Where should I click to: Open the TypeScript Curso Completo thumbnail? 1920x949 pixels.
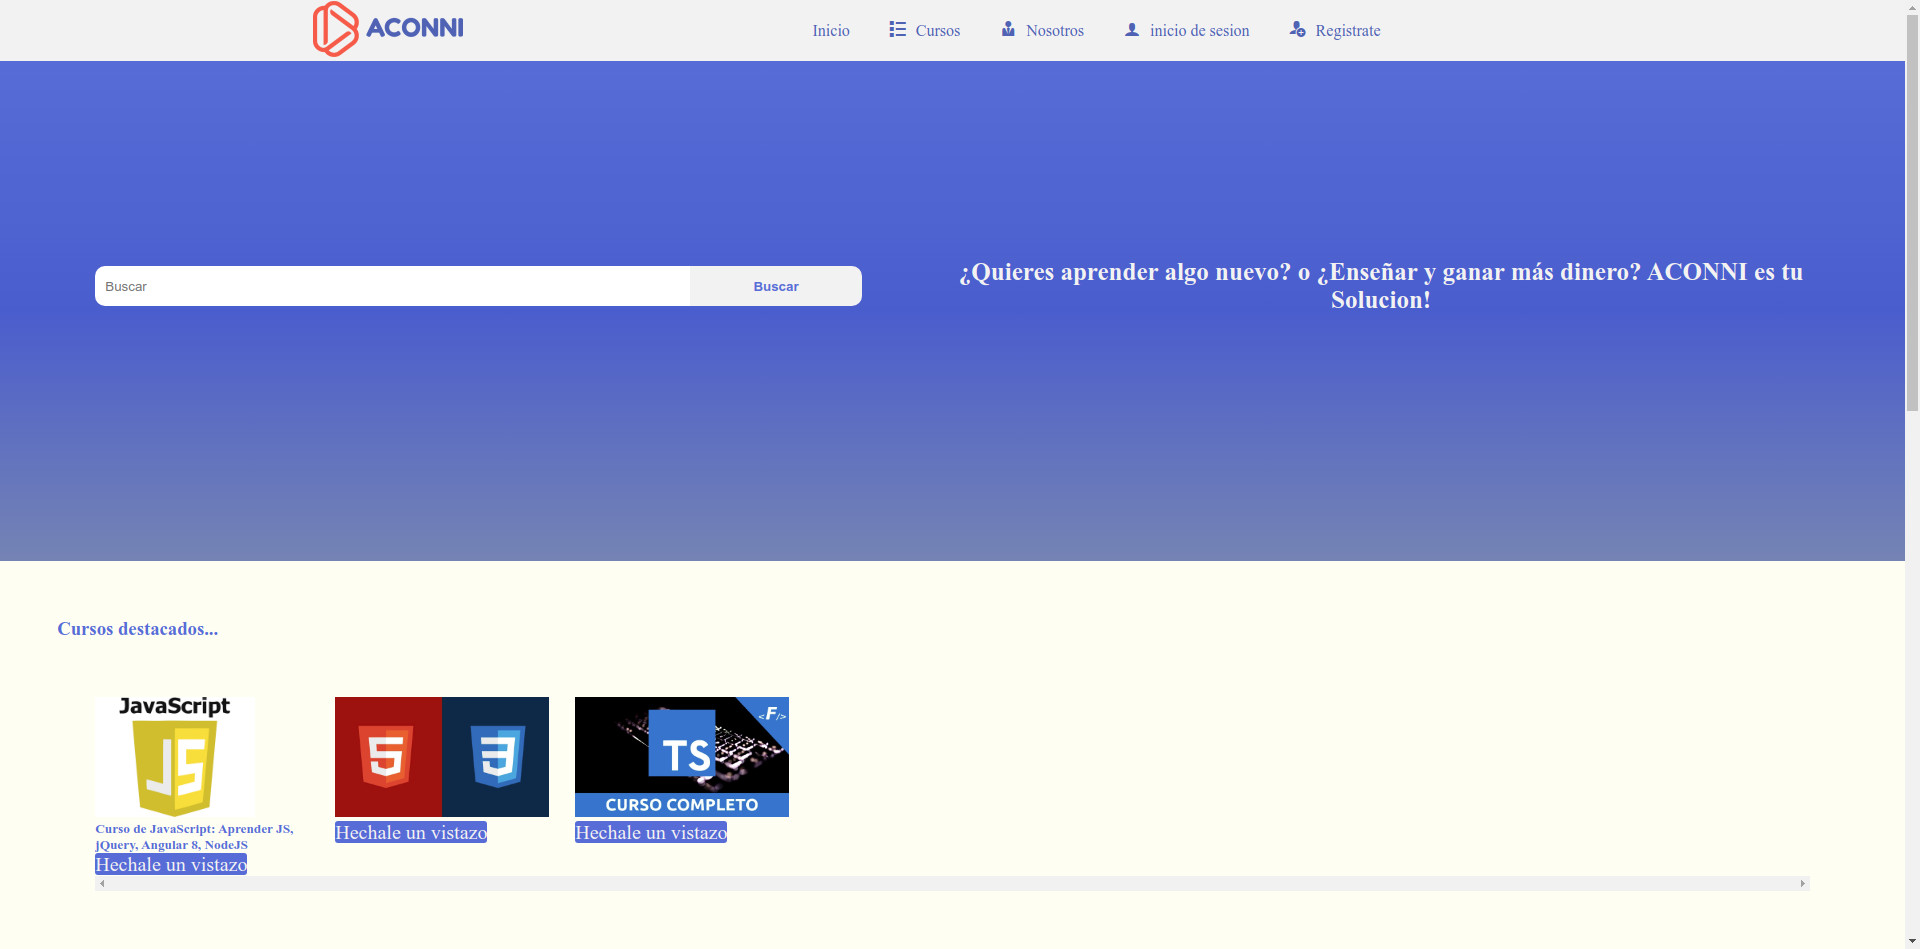(682, 757)
